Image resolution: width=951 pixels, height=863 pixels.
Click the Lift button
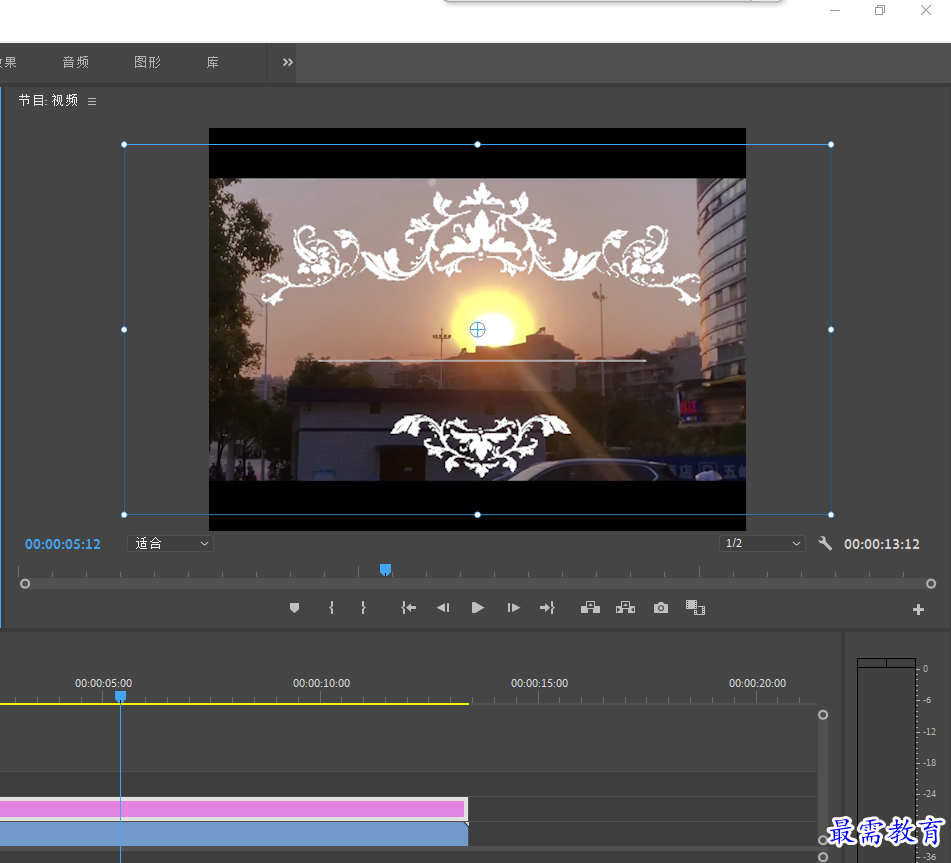(590, 608)
